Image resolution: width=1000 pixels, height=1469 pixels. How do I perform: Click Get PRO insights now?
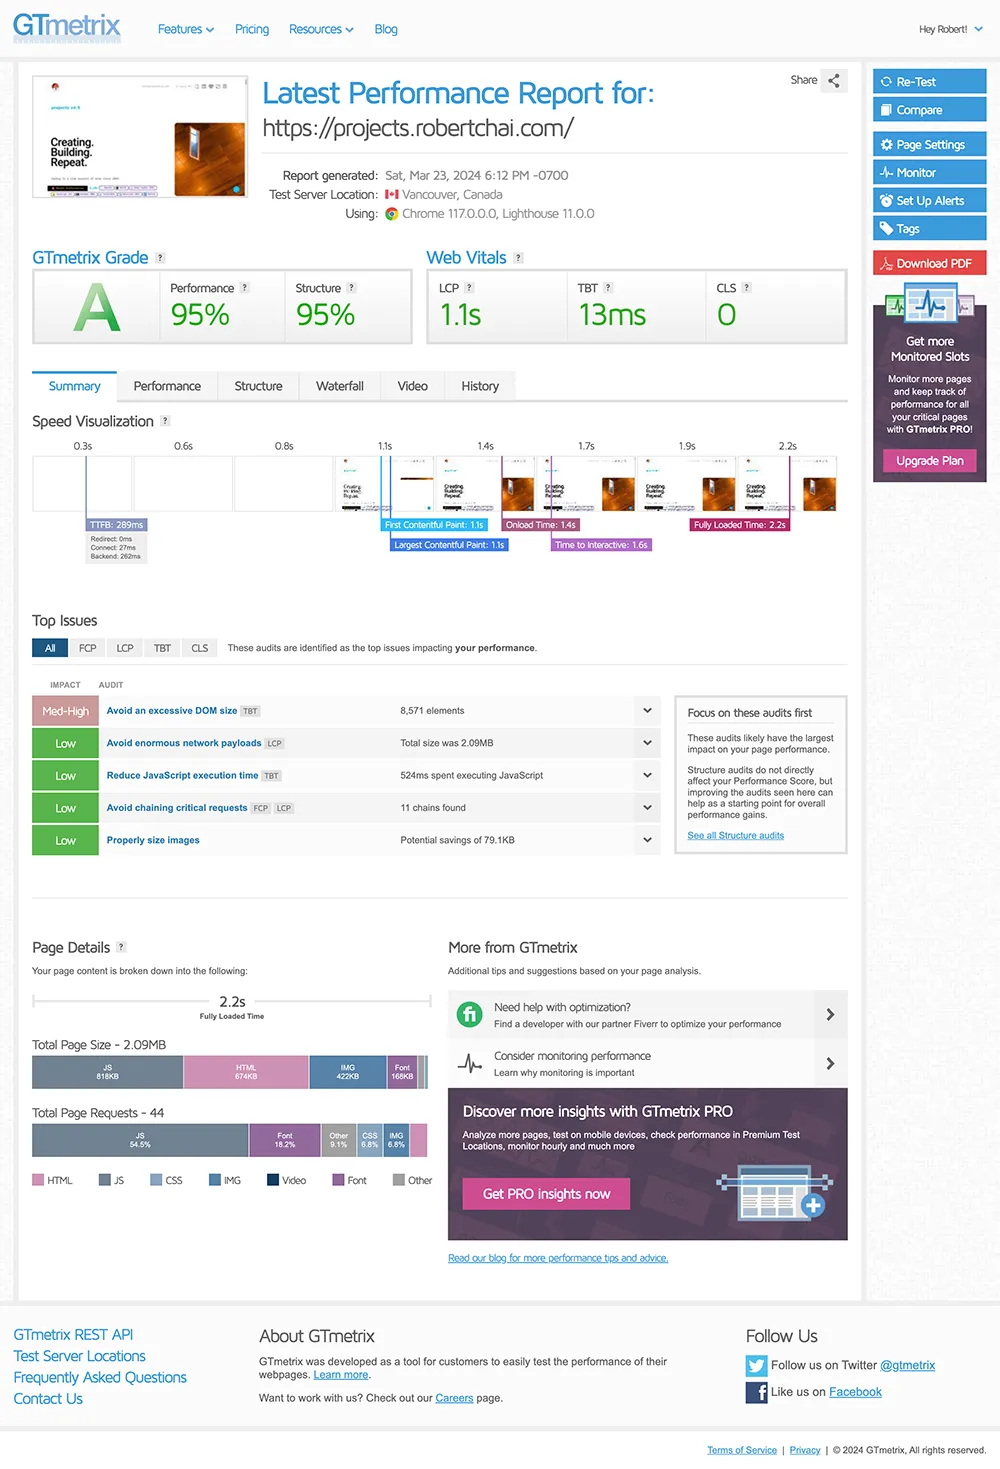coord(546,1194)
